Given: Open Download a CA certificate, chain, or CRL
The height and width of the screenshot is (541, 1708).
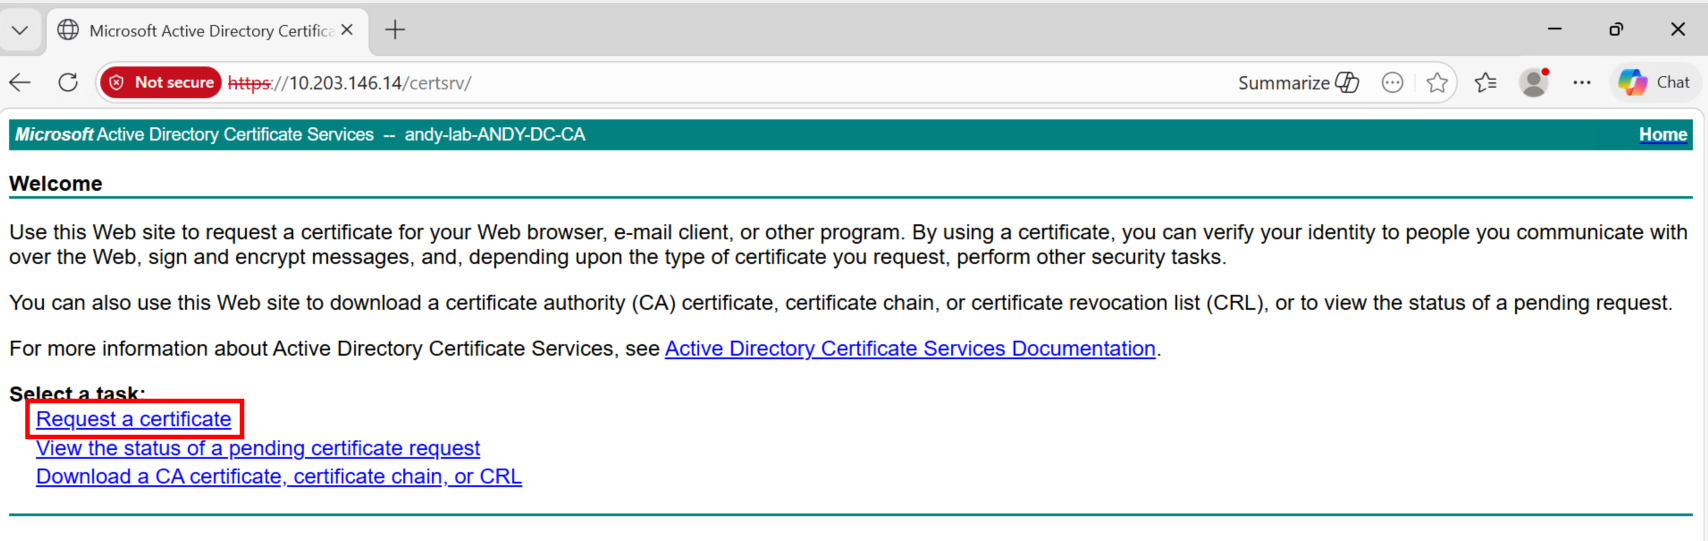Looking at the screenshot, I should (279, 477).
